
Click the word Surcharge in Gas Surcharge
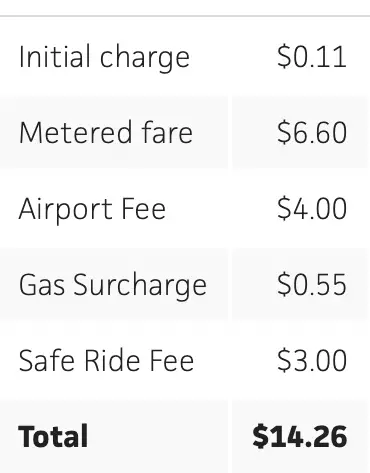(140, 285)
